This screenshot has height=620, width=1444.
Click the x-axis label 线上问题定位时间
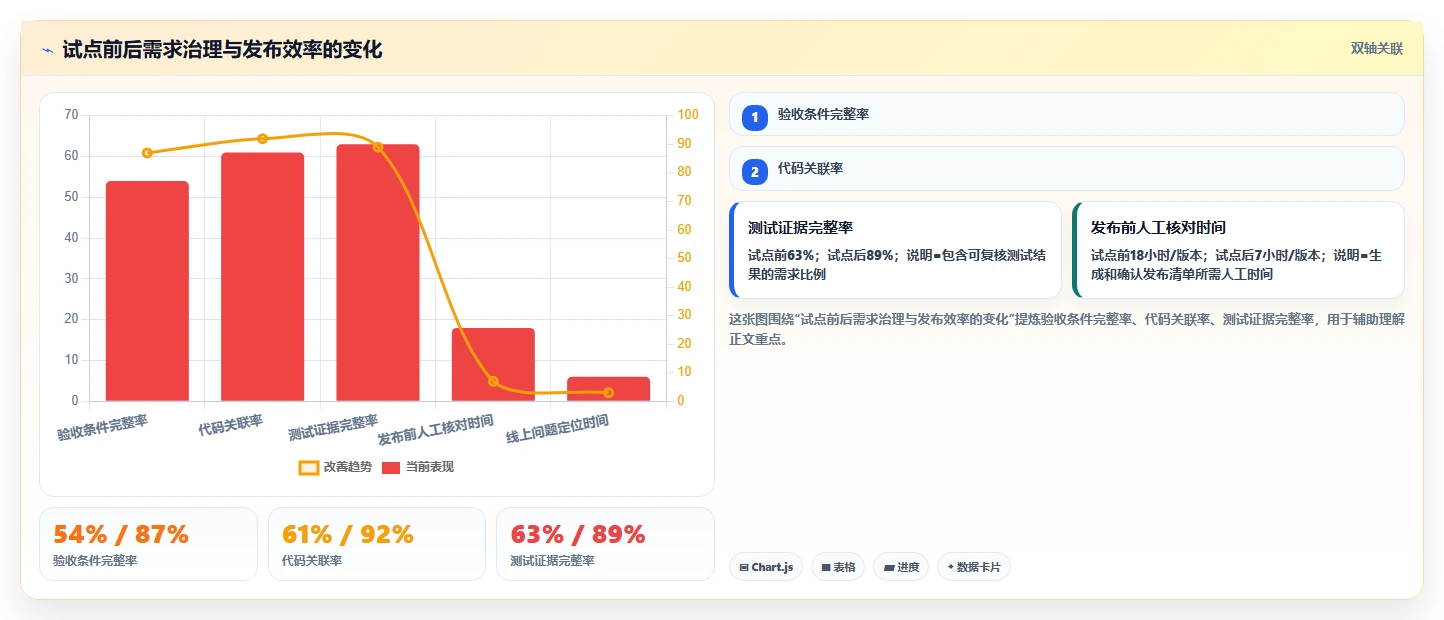(x=557, y=430)
